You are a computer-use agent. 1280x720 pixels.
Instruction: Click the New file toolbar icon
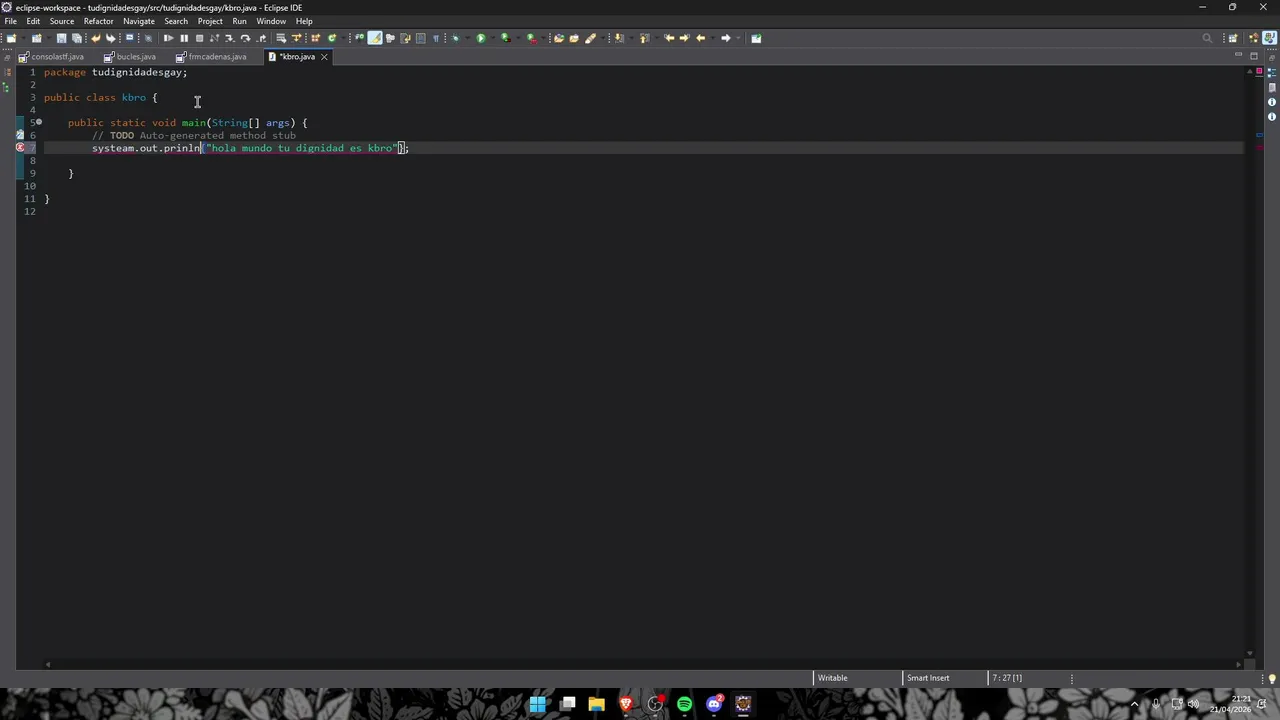[x=11, y=38]
